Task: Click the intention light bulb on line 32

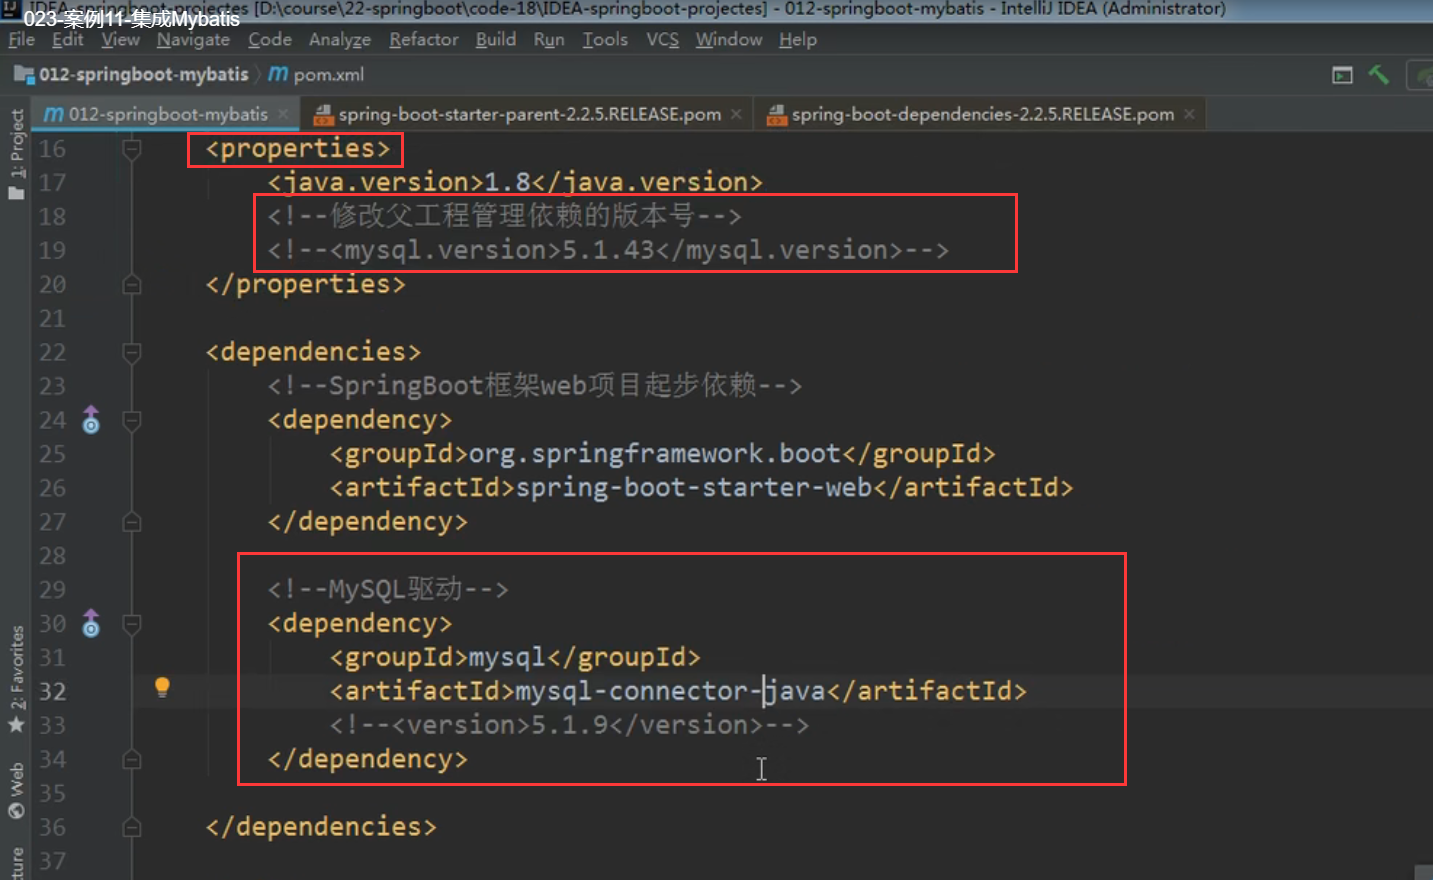Action: (162, 687)
